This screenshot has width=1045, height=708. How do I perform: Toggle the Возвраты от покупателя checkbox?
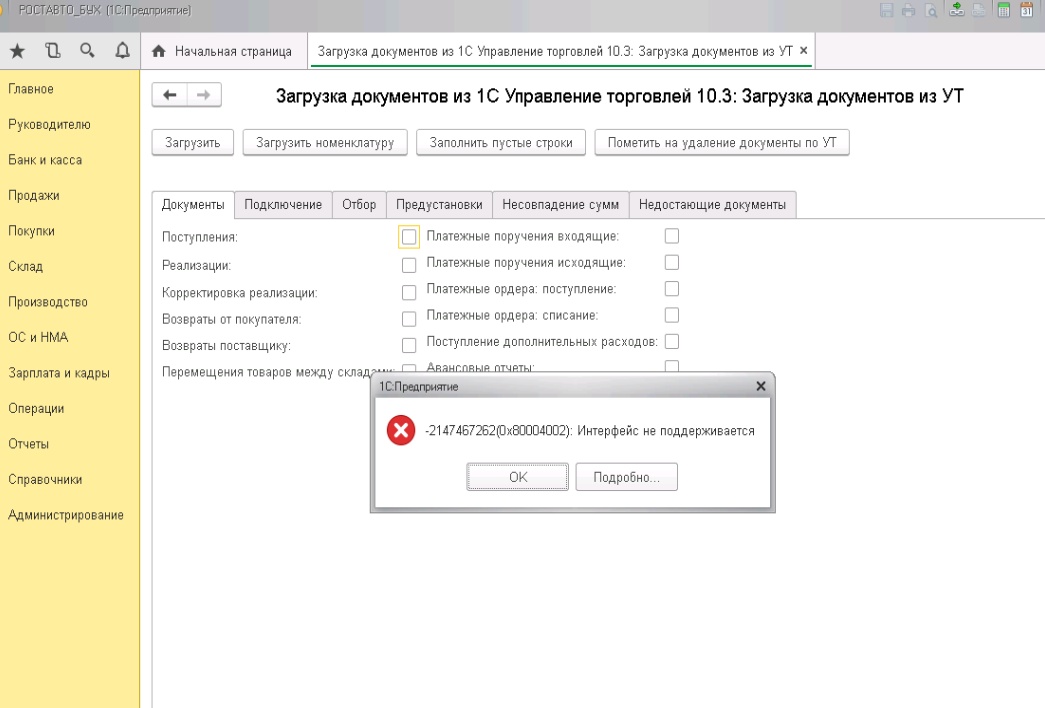[x=408, y=319]
